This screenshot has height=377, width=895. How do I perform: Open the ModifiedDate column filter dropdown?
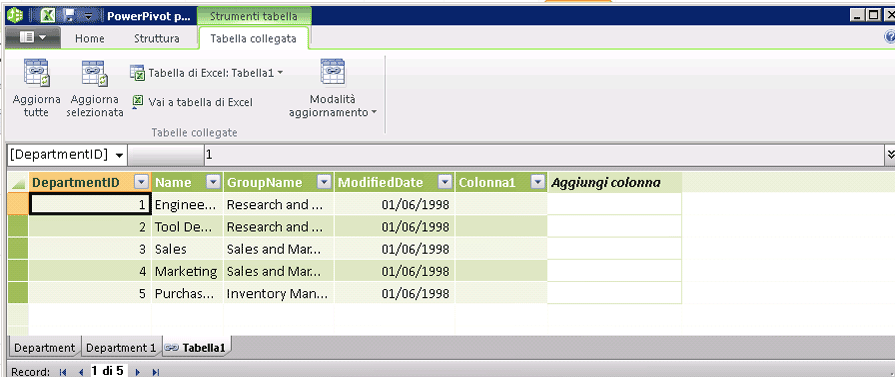tap(445, 182)
